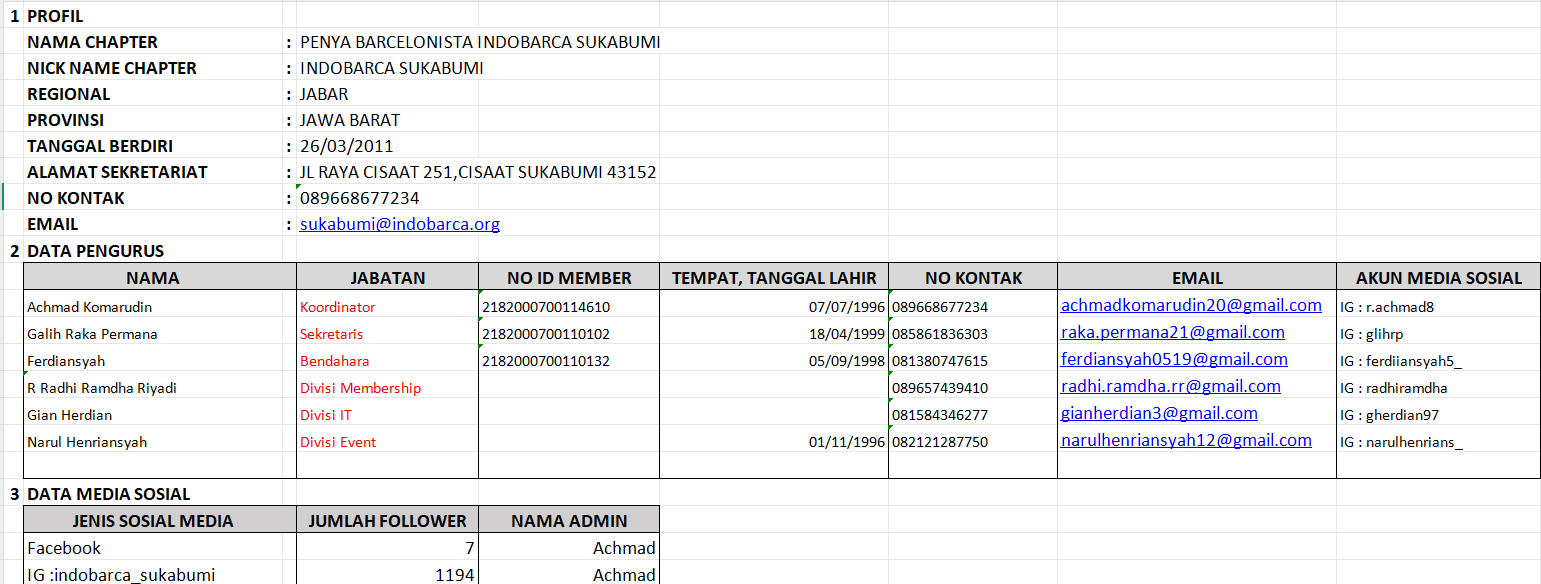
Task: Select contact number 081380747615
Action: click(x=973, y=361)
